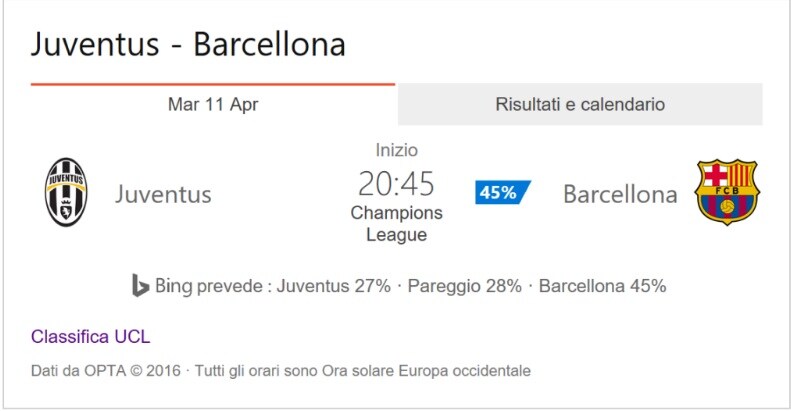Viewport: 791px width, 411px height.
Task: Click the FC Barcelona crest
Action: click(x=727, y=192)
